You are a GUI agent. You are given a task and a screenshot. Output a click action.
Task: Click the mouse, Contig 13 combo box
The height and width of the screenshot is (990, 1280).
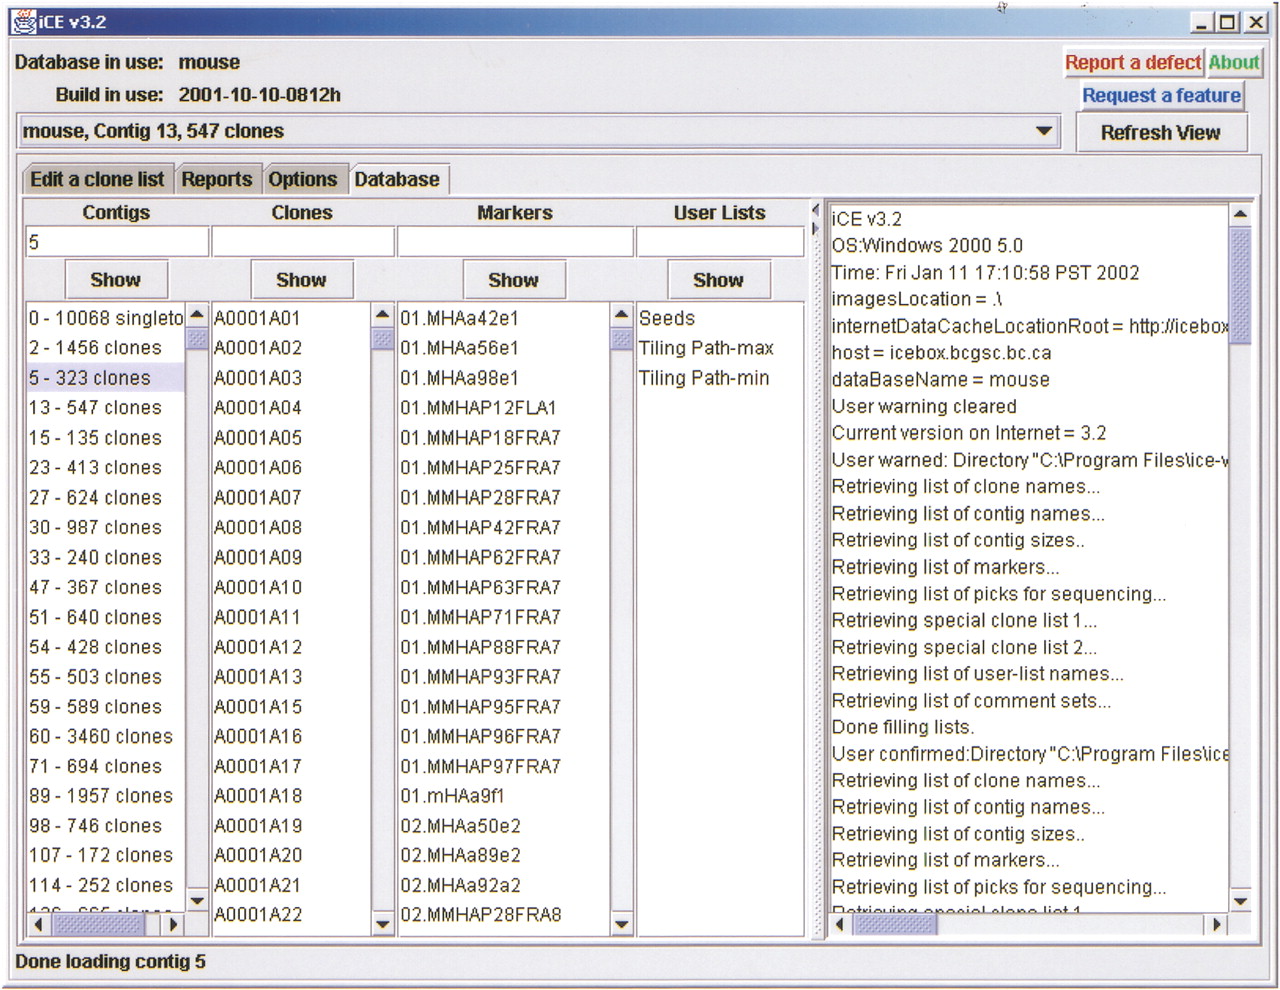[x=540, y=131]
